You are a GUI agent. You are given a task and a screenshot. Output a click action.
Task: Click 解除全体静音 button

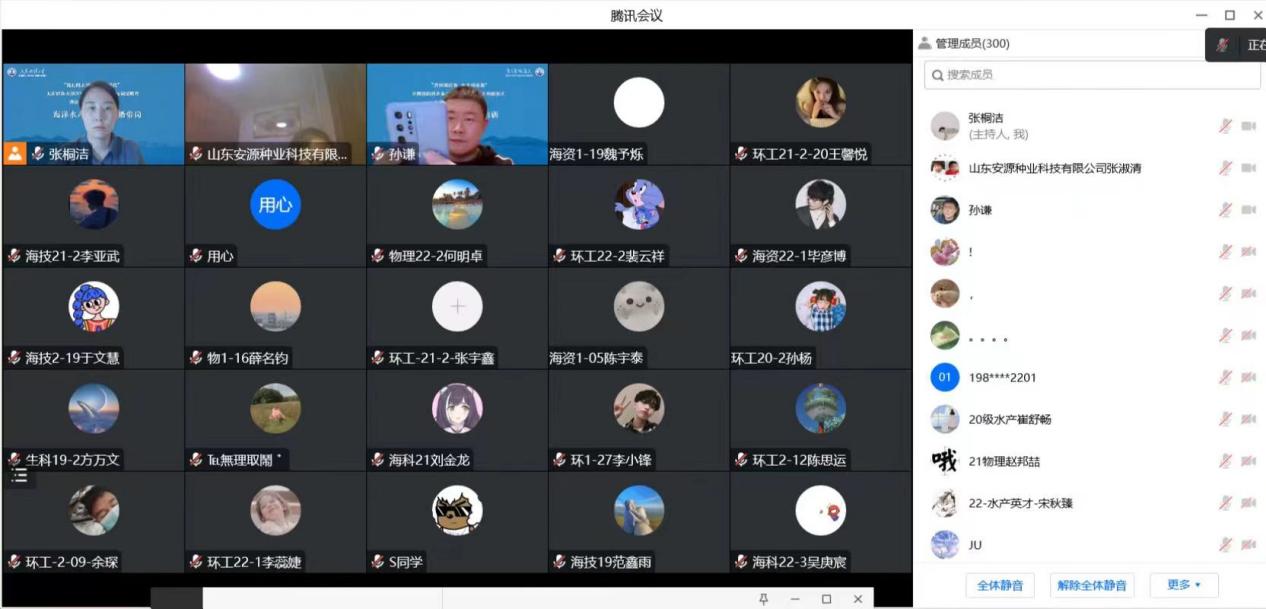pos(1092,585)
